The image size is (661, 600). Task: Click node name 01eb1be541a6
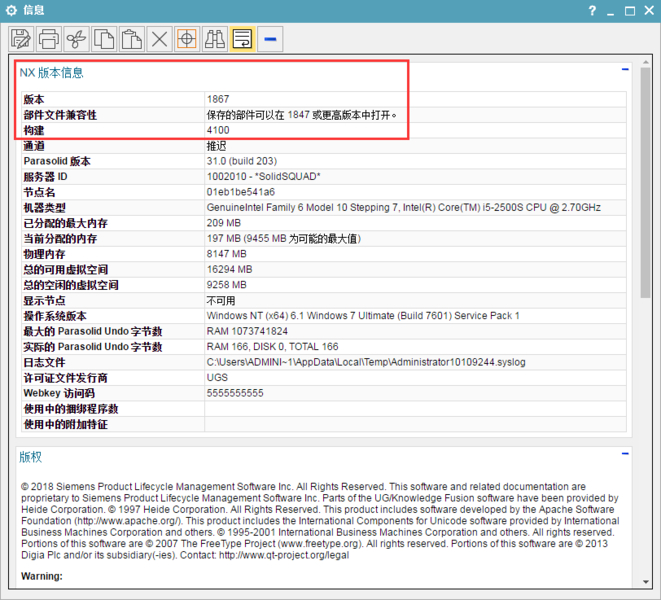(x=241, y=192)
